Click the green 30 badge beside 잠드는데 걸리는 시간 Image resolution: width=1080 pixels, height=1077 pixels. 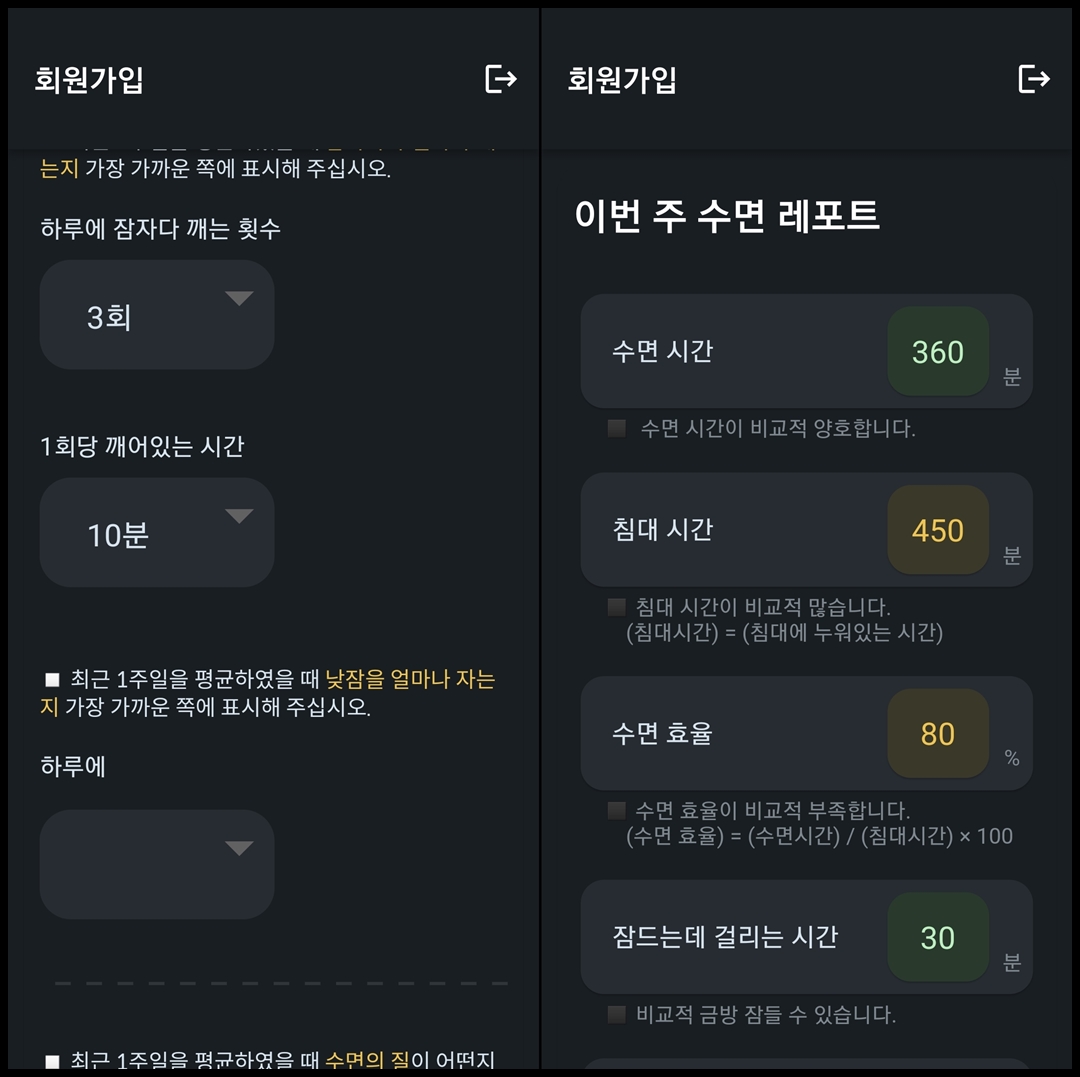point(937,938)
